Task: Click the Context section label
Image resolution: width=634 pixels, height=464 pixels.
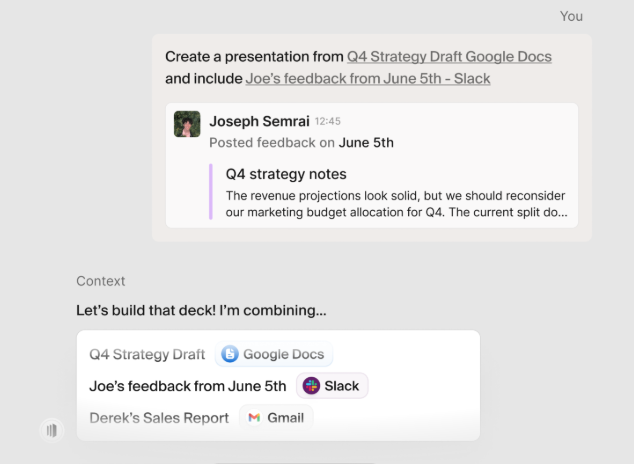Action: pyautogui.click(x=101, y=281)
